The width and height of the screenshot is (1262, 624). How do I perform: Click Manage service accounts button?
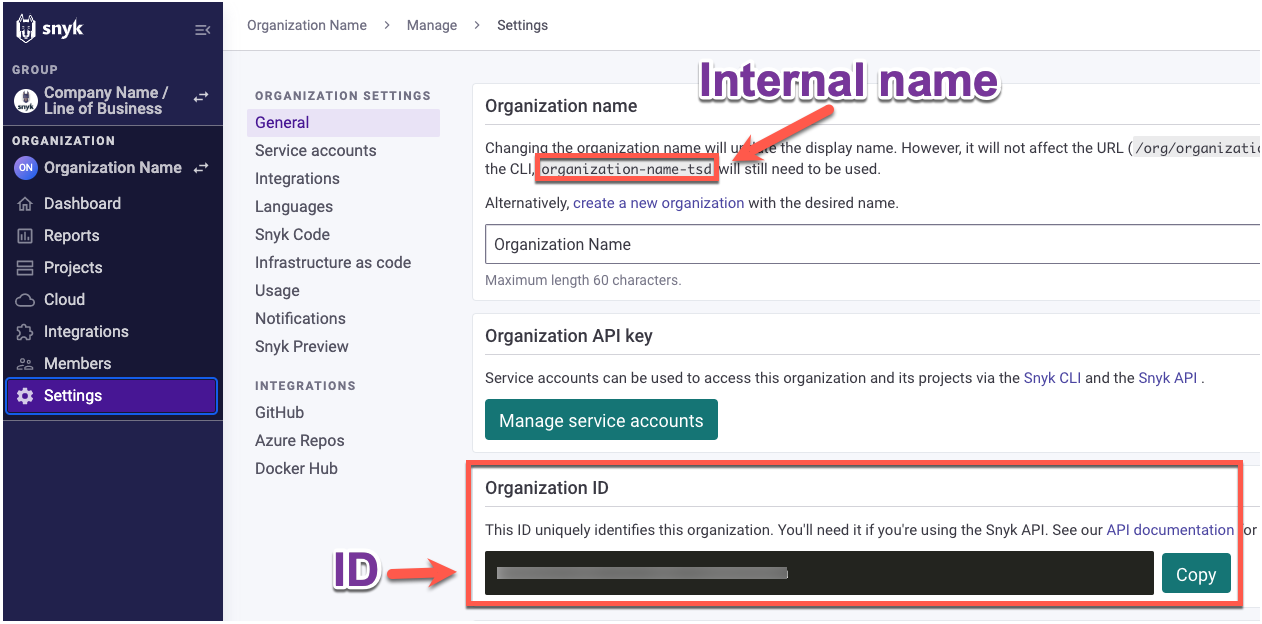601,420
